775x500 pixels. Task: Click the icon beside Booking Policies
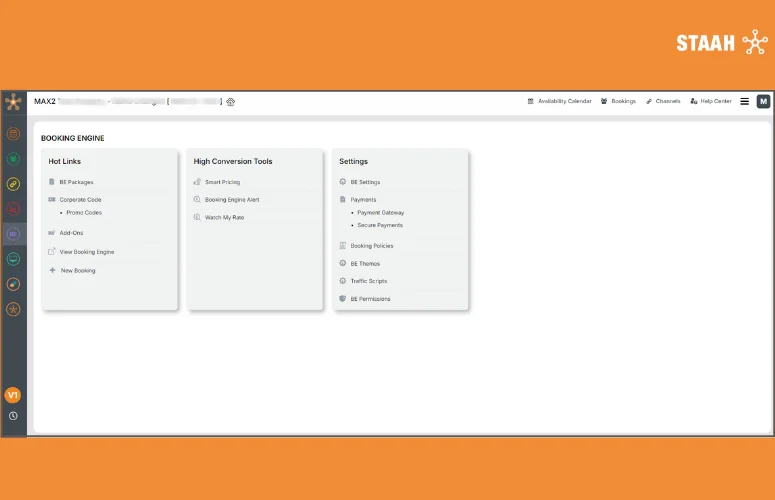coord(343,246)
